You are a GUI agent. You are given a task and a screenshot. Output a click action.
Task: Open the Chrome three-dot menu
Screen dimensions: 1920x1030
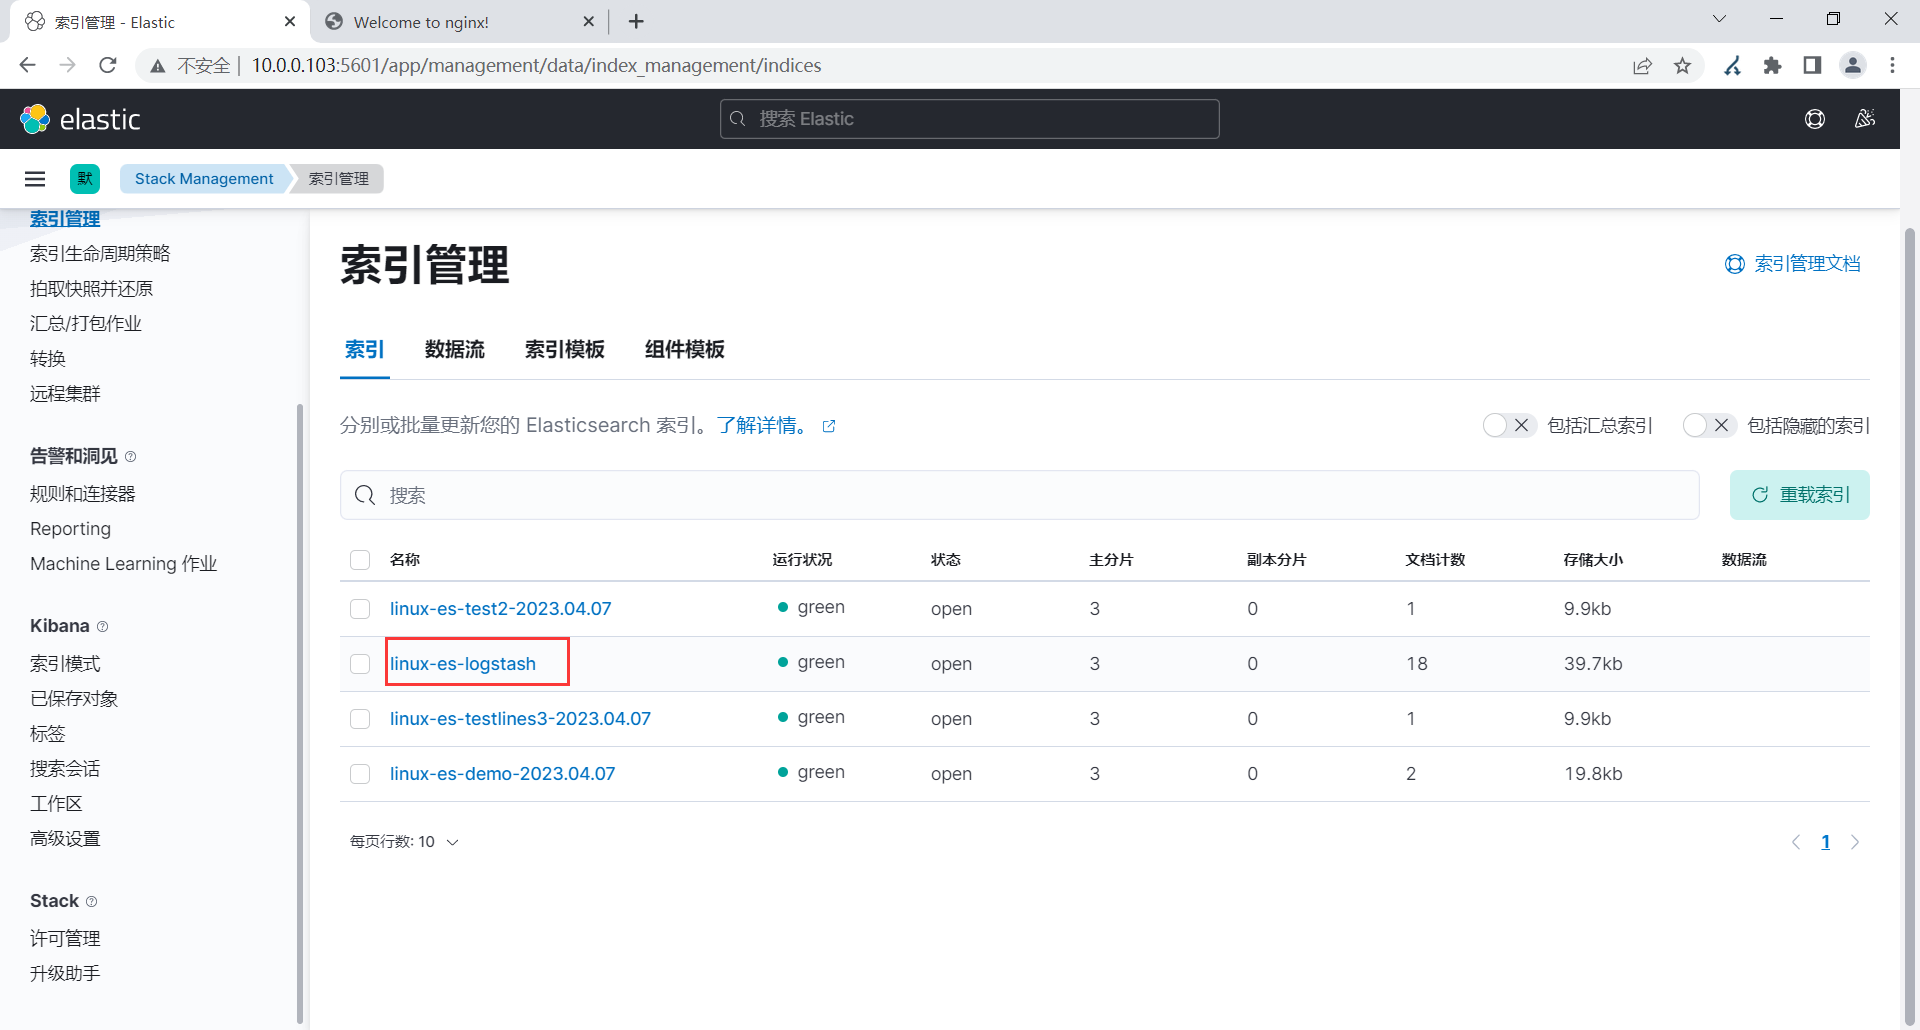click(1892, 65)
